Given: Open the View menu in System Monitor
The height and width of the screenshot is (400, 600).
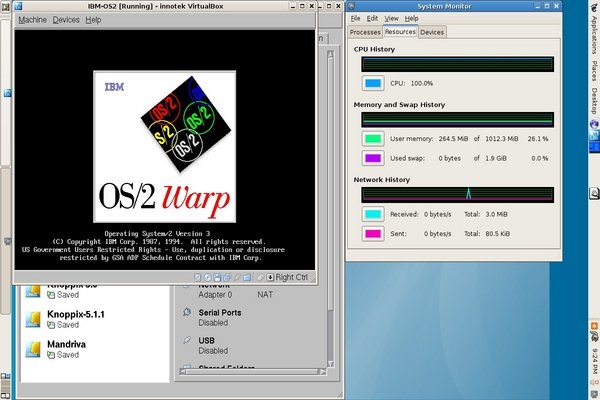Looking at the screenshot, I should click(x=391, y=18).
